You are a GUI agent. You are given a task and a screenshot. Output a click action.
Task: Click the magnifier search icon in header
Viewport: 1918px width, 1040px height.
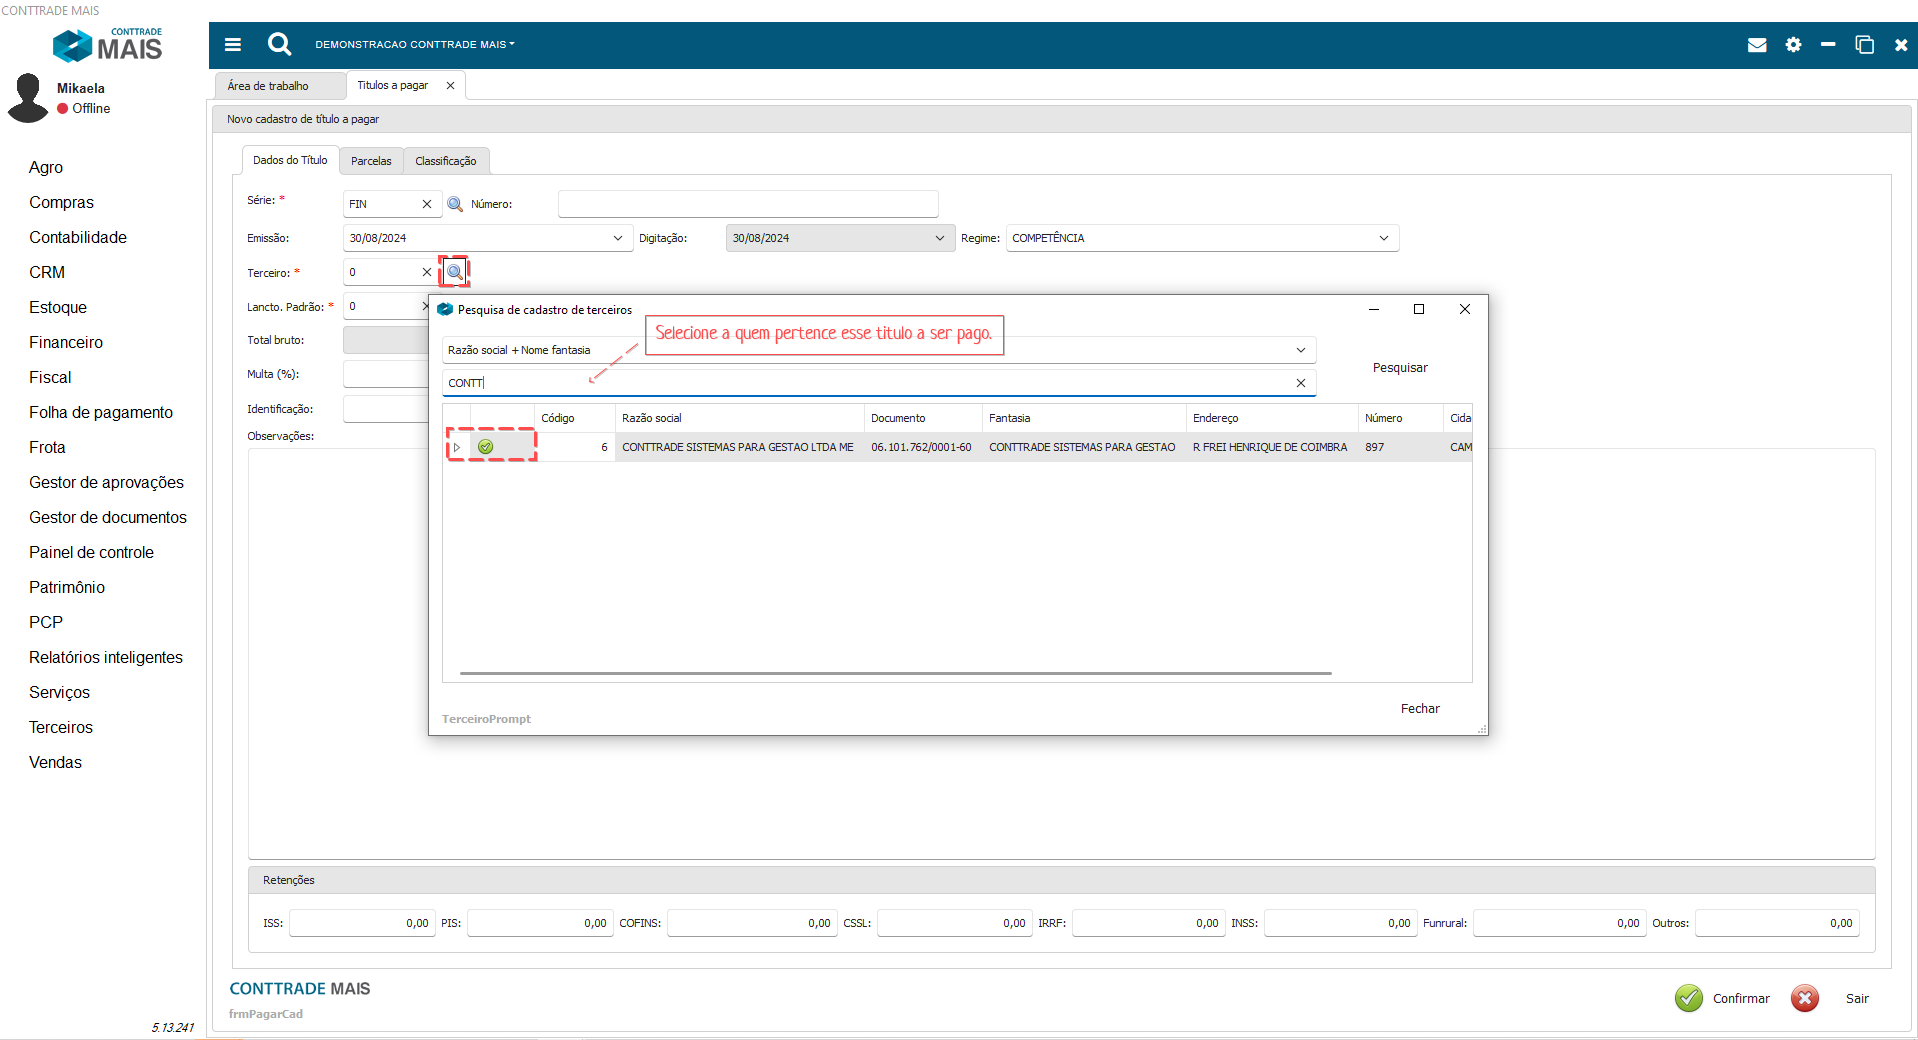[279, 44]
